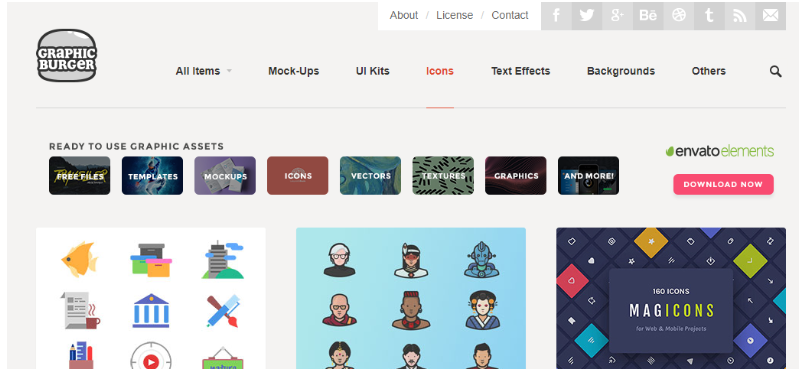
Task: Open the Mock-Ups menu
Action: pos(294,71)
